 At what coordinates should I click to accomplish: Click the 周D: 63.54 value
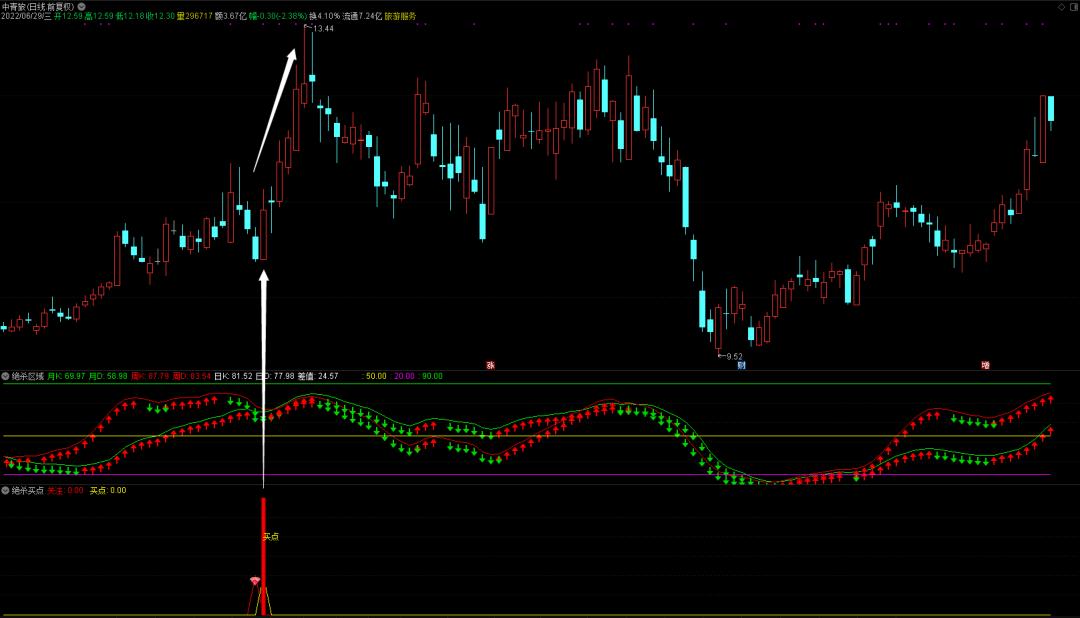click(x=191, y=376)
